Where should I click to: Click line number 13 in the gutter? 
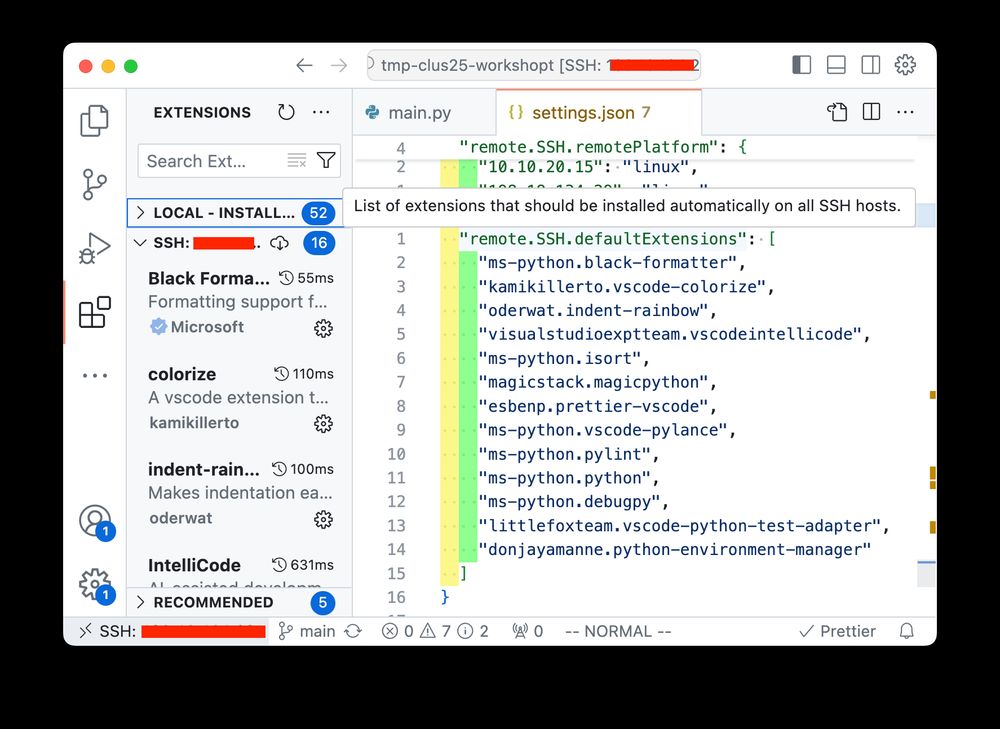(396, 526)
